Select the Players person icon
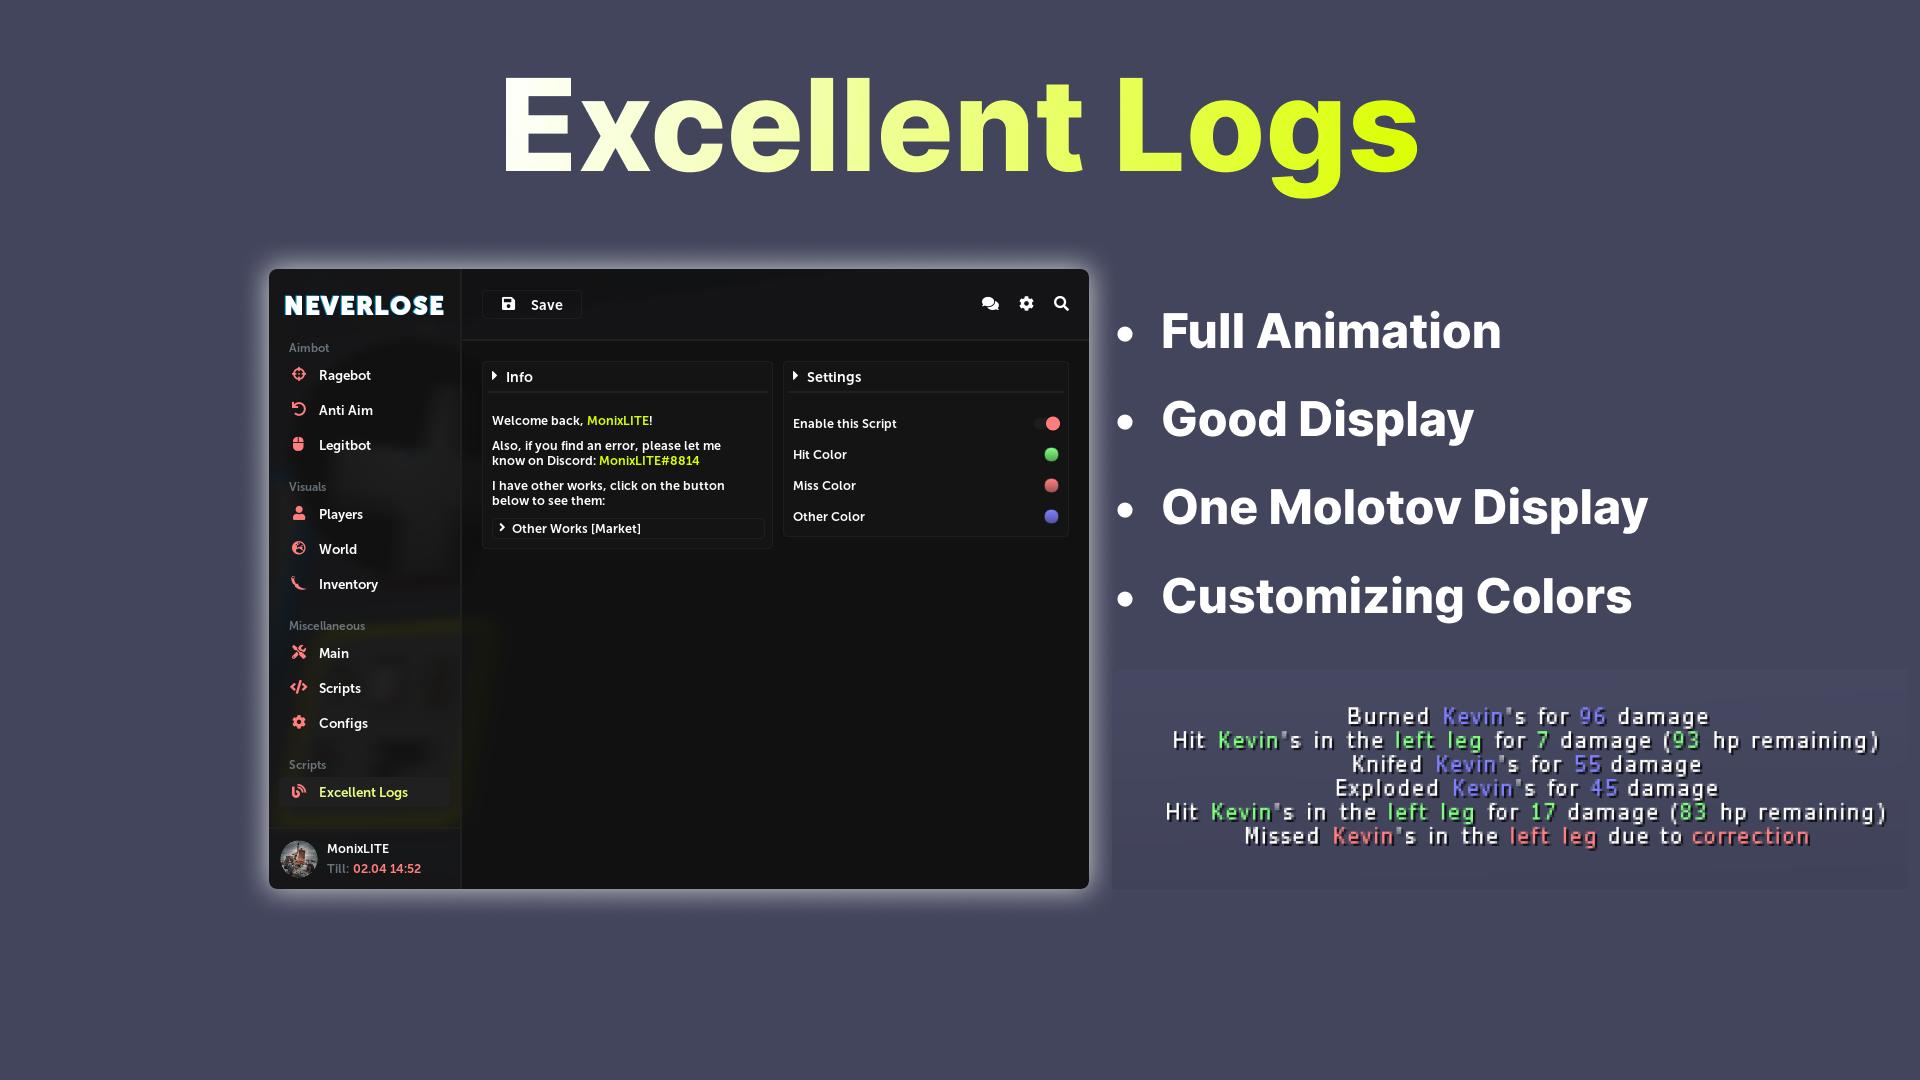Screen dimensions: 1920x1080 click(299, 514)
